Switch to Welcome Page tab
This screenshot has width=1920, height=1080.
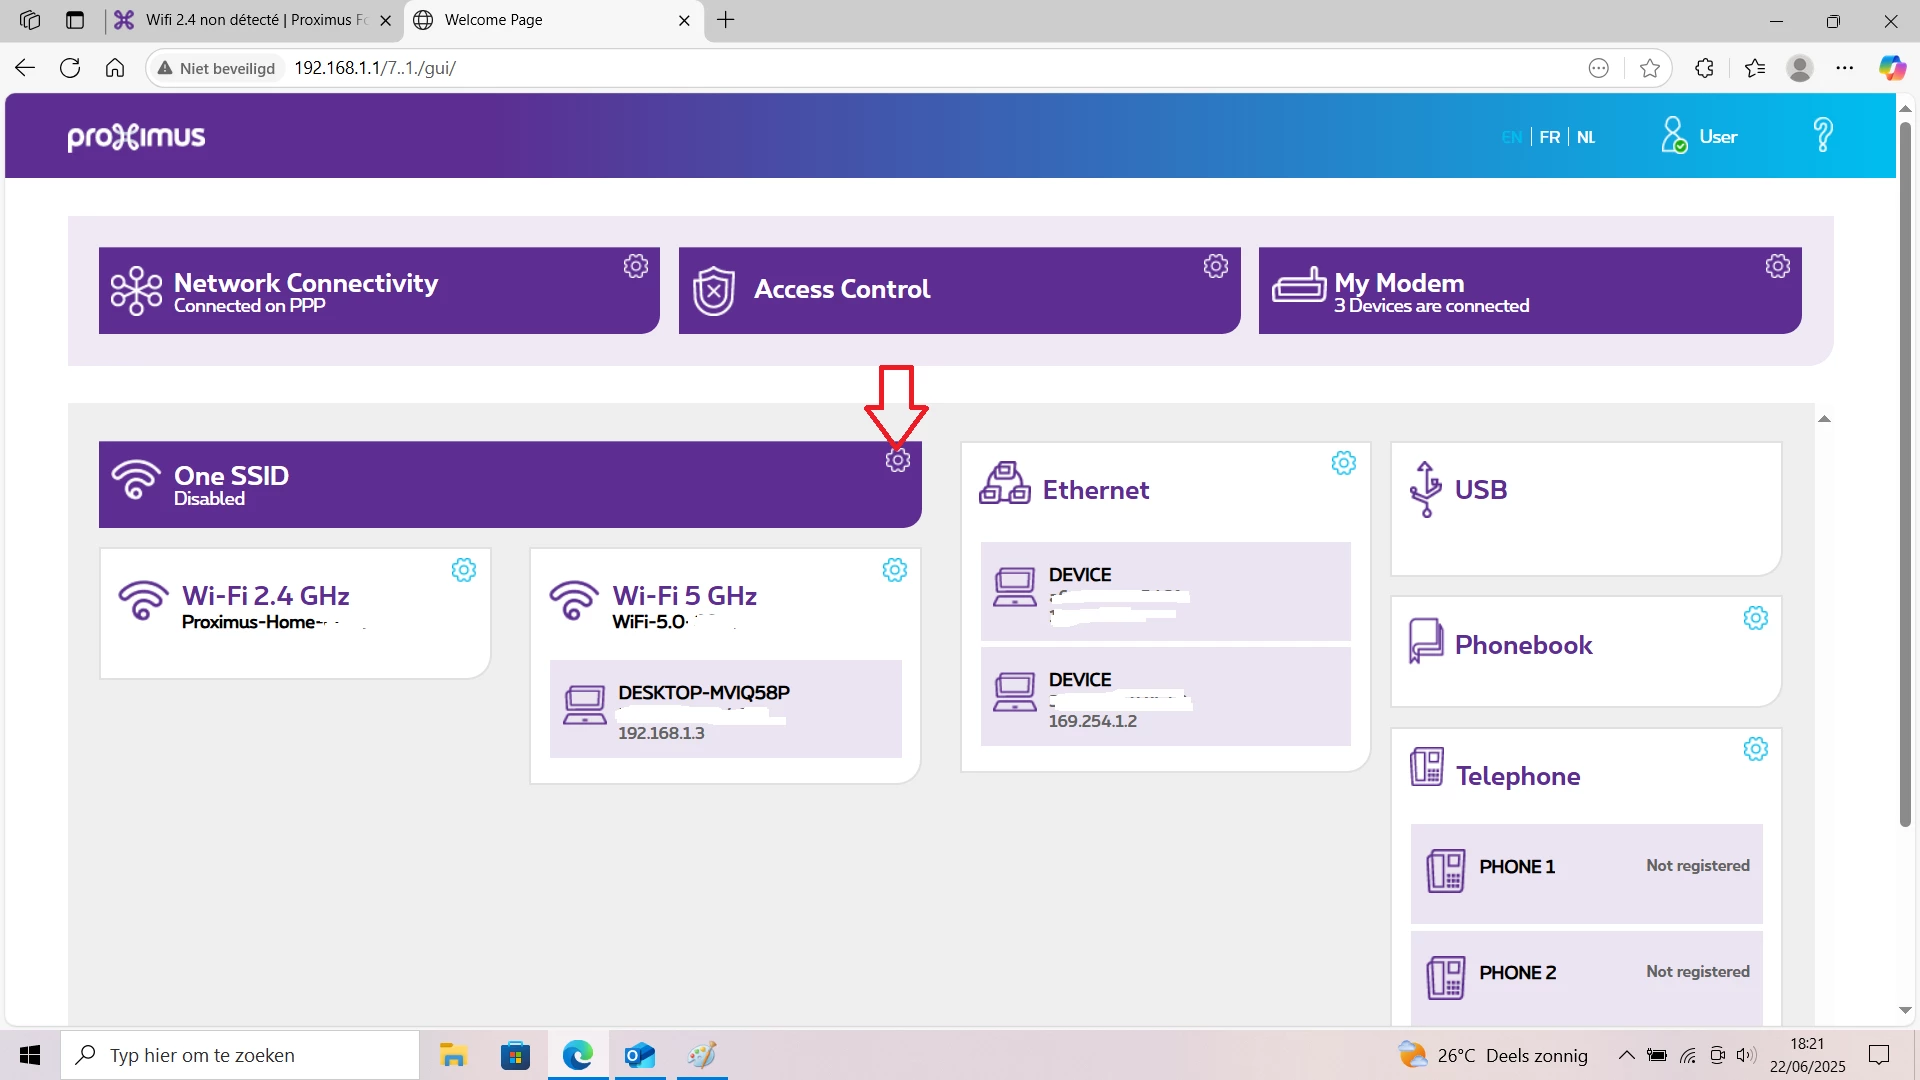[x=552, y=20]
